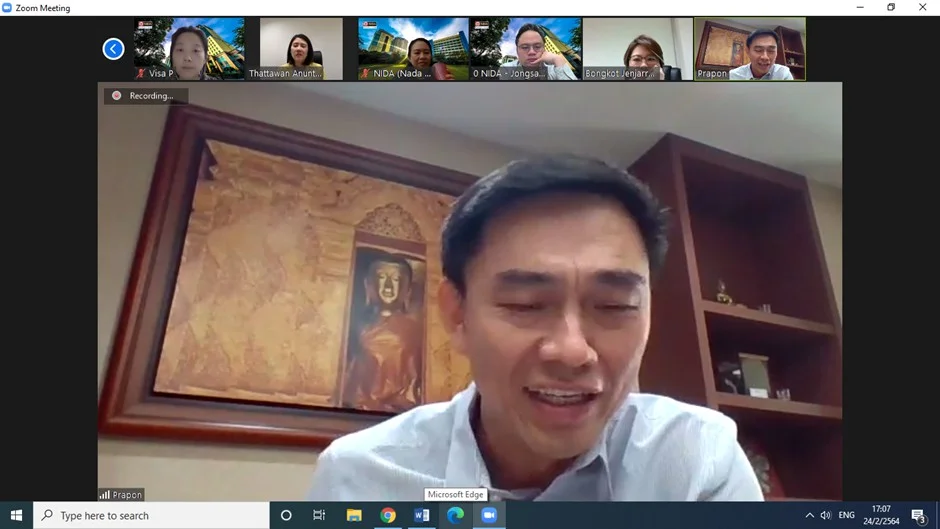This screenshot has width=940, height=529.
Task: Open Task View on the taskbar
Action: [319, 515]
